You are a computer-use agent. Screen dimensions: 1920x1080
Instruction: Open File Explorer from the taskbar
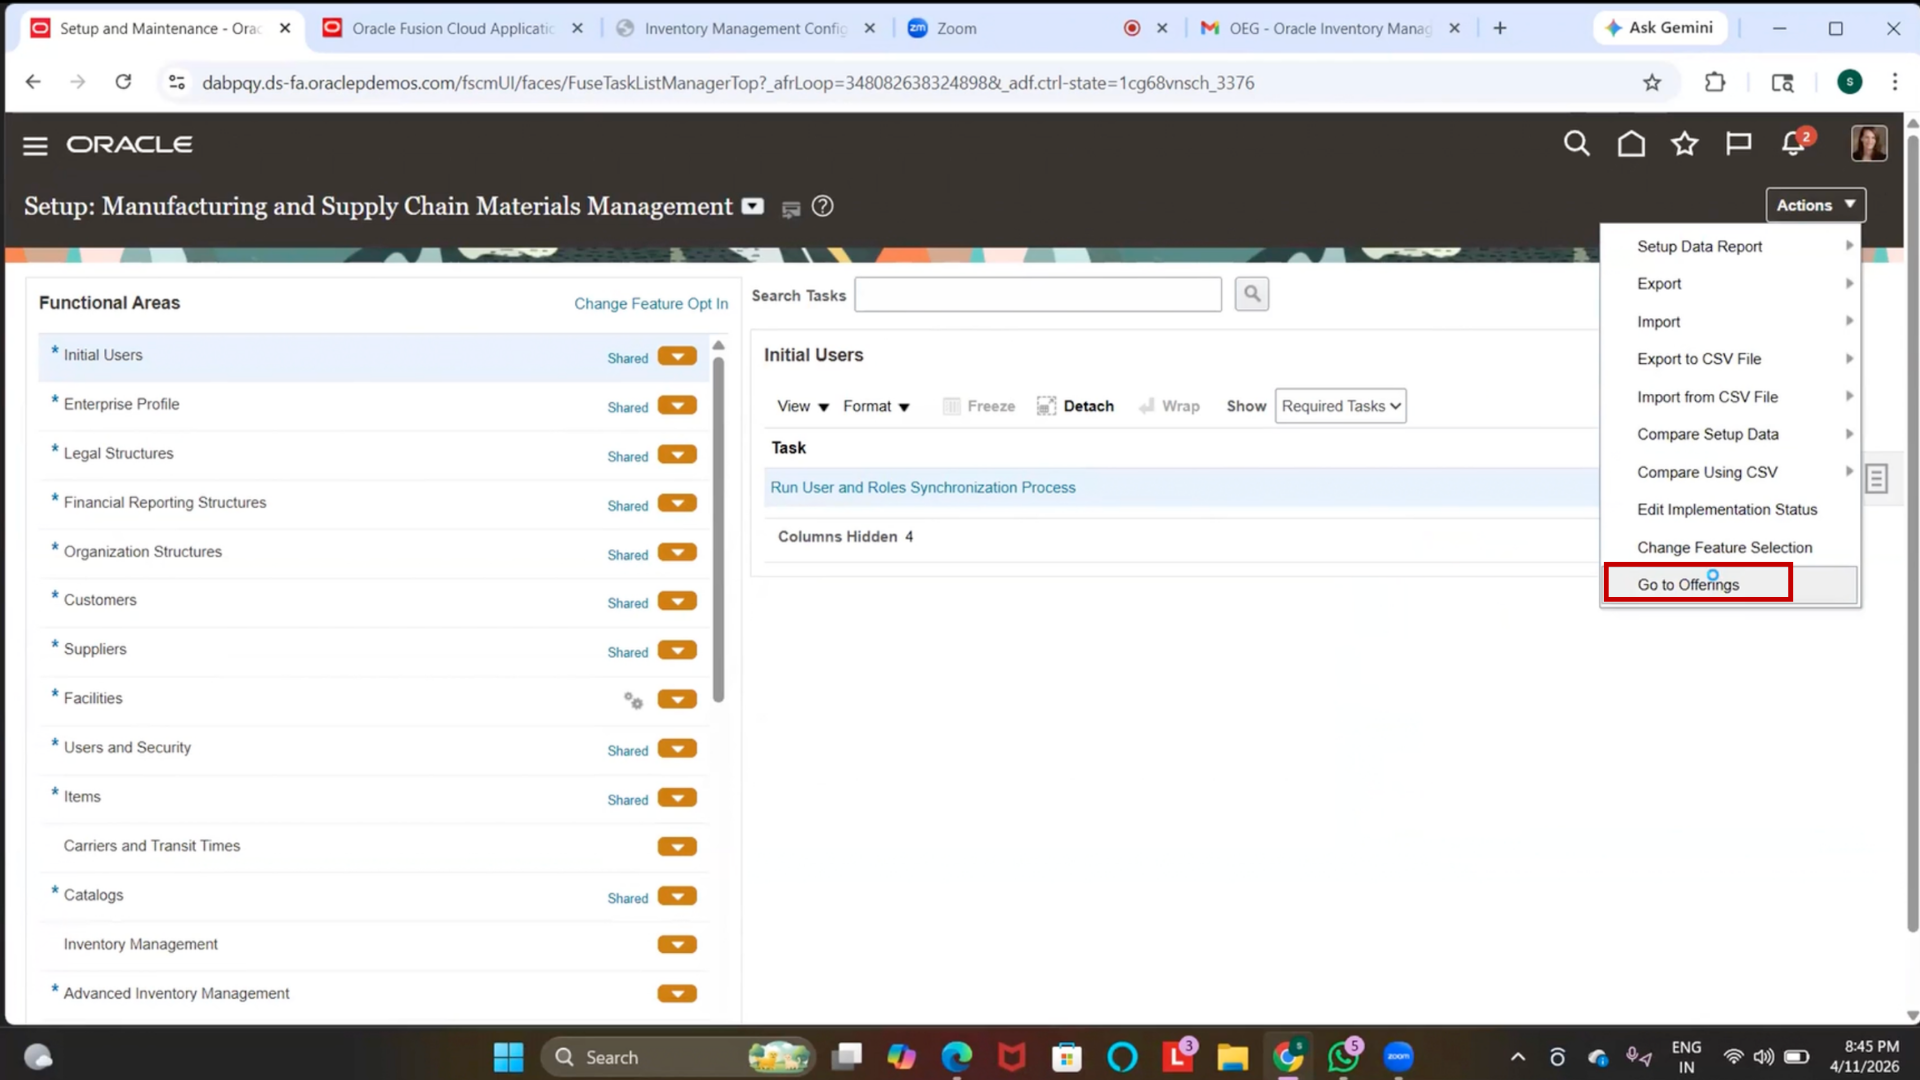(x=1232, y=1057)
